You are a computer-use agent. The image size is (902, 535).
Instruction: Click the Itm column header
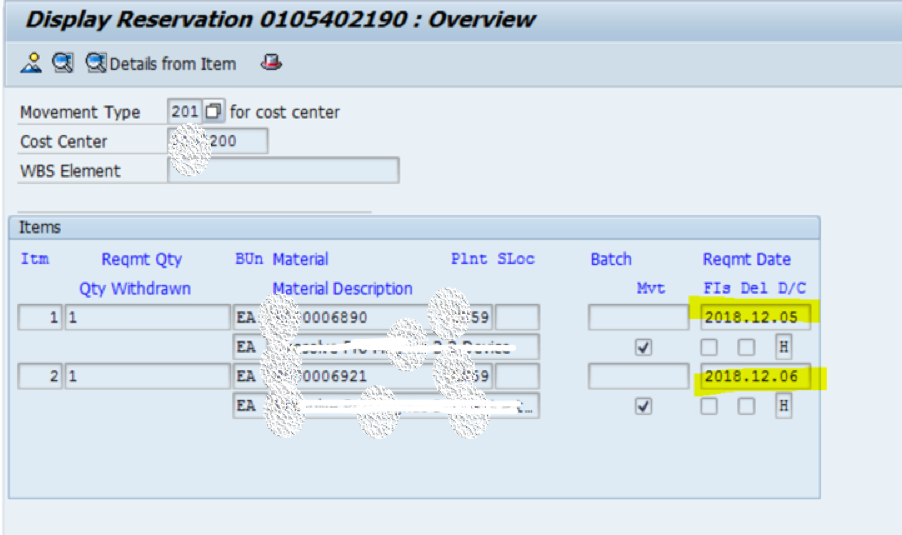[x=35, y=259]
